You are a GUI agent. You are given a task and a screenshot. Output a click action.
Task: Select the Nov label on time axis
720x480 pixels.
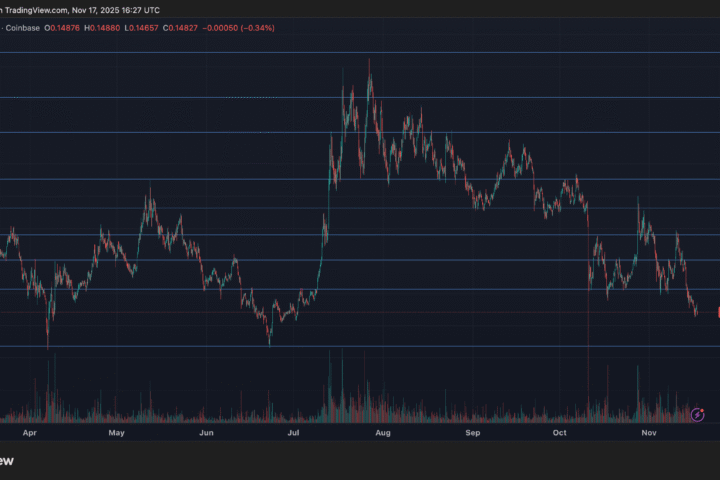(x=649, y=434)
